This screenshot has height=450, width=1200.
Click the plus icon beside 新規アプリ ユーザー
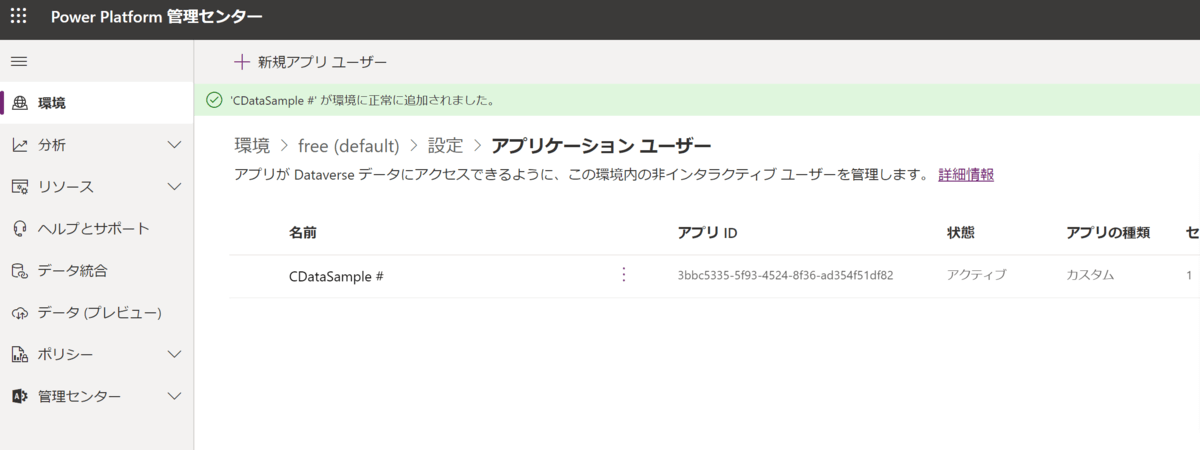[x=241, y=62]
